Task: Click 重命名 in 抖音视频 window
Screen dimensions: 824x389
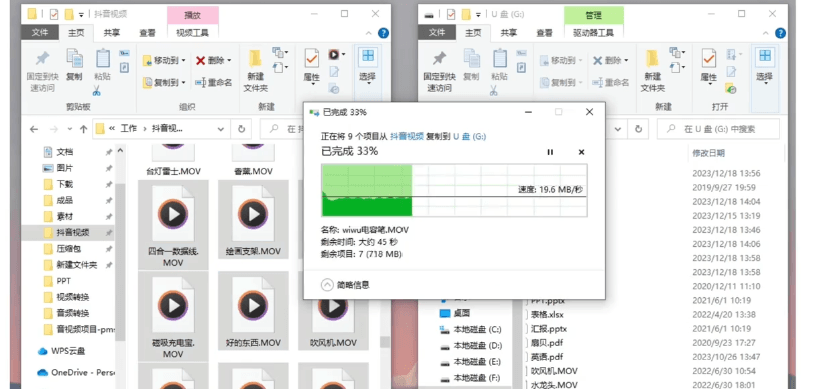Action: pyautogui.click(x=213, y=83)
